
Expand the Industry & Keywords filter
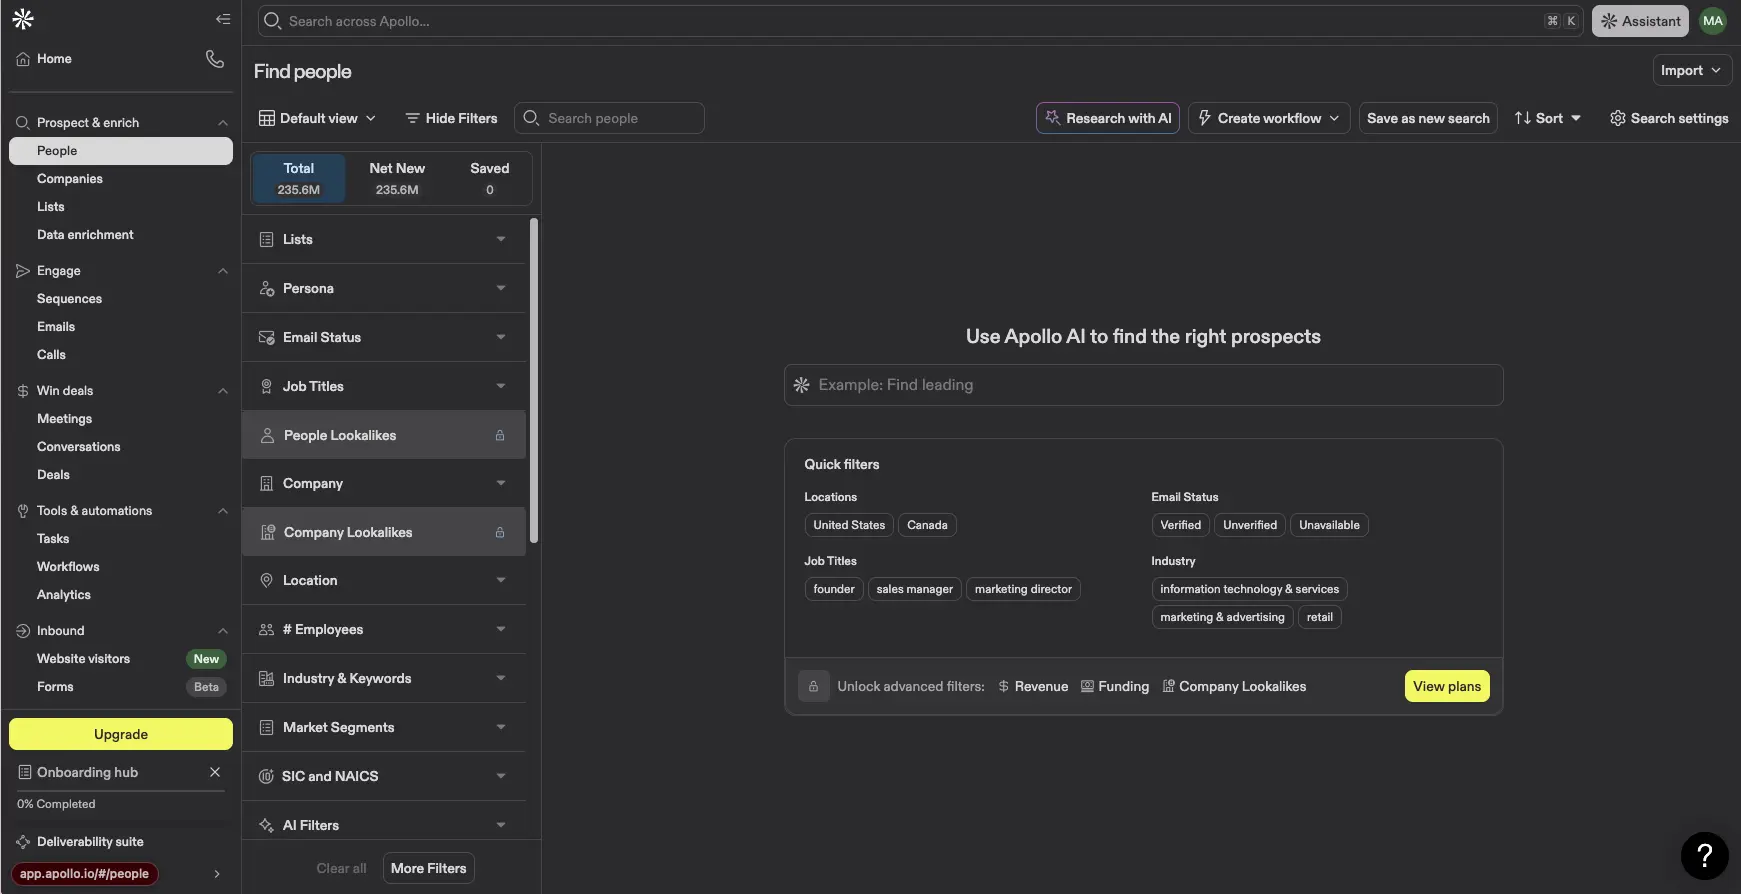click(x=384, y=678)
